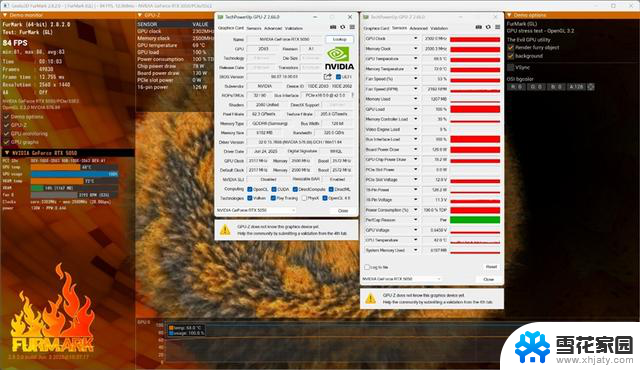Toggle background checkbox in Demo options

click(x=511, y=56)
